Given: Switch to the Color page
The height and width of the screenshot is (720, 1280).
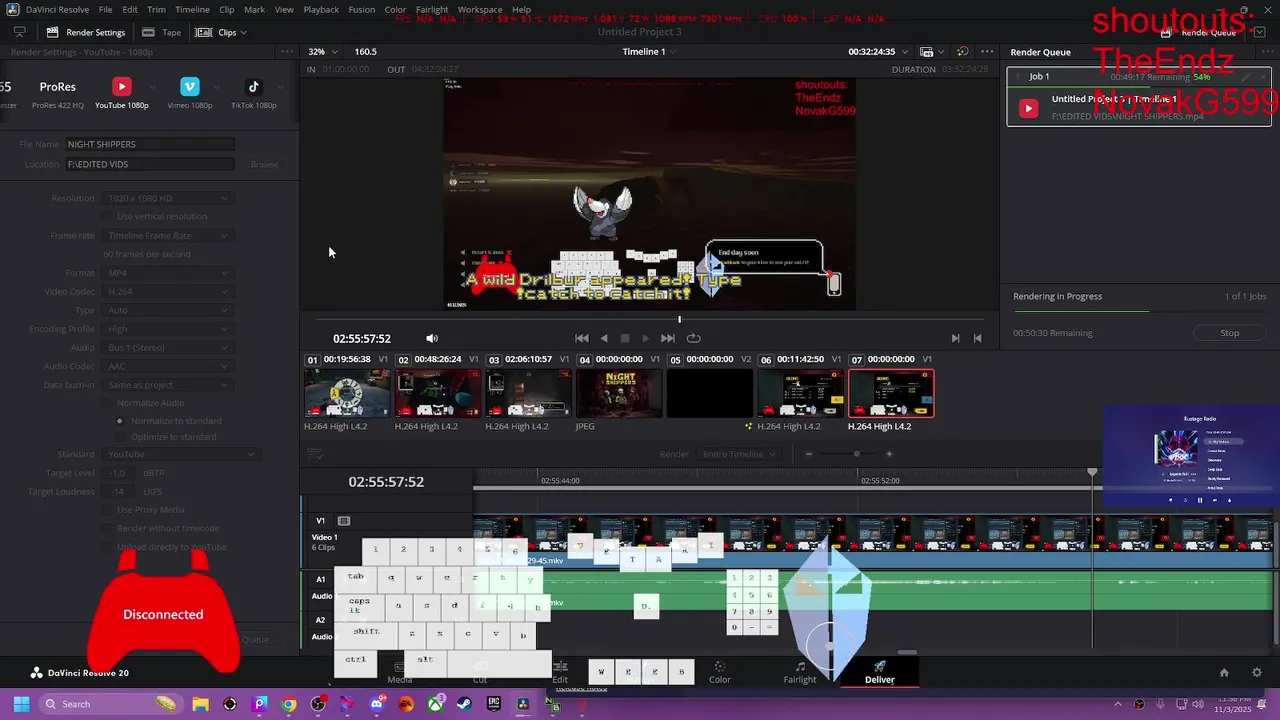Looking at the screenshot, I should point(720,672).
